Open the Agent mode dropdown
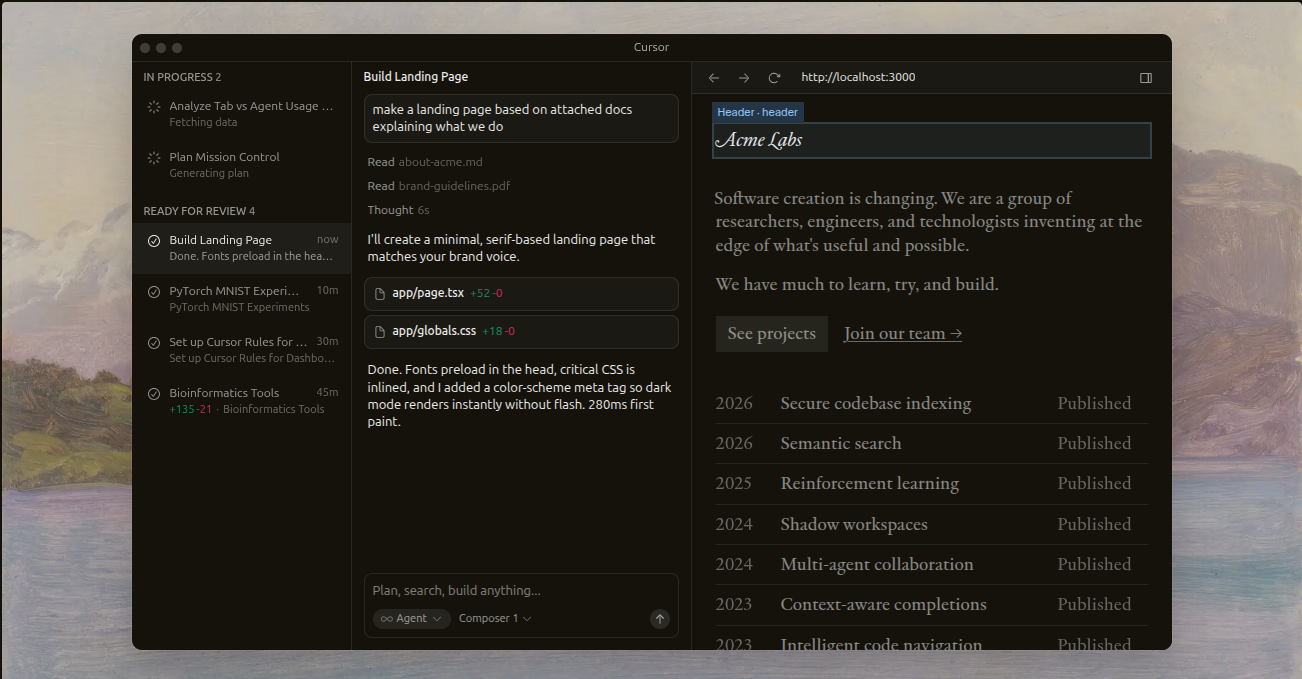Image resolution: width=1302 pixels, height=679 pixels. coord(411,619)
